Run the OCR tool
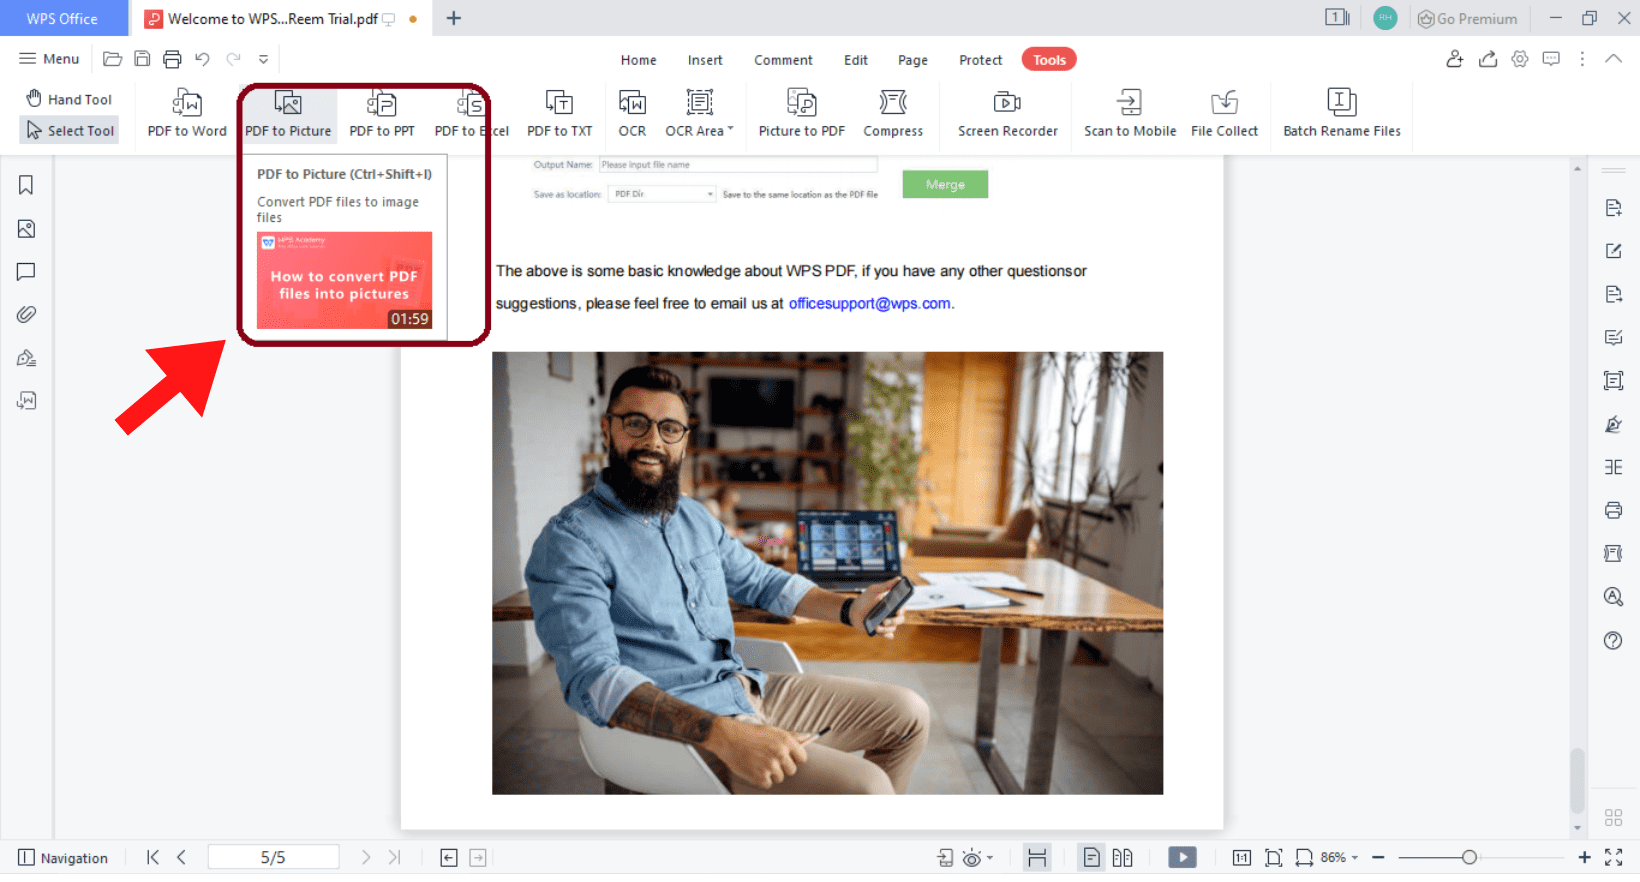This screenshot has height=882, width=1640. click(632, 113)
